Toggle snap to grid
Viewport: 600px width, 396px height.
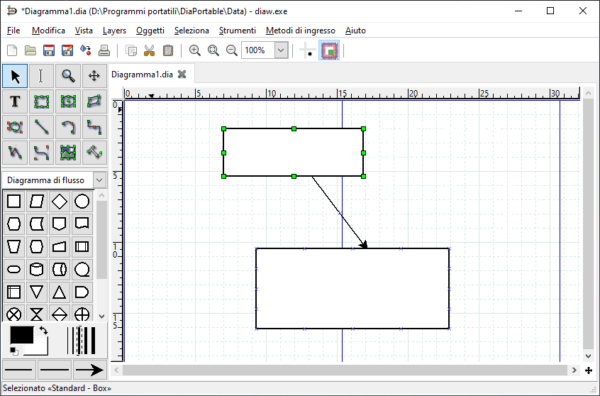click(x=308, y=51)
